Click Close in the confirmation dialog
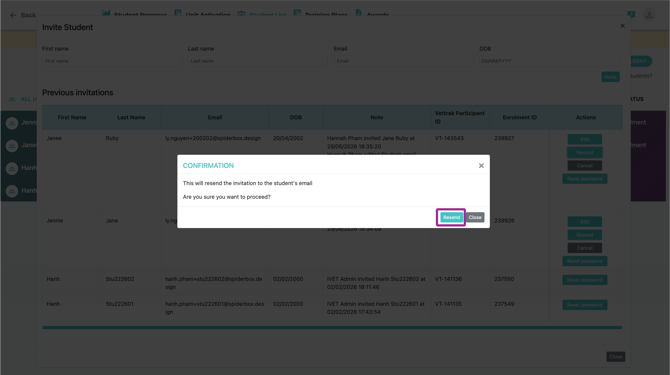The height and width of the screenshot is (375, 670). tap(475, 217)
